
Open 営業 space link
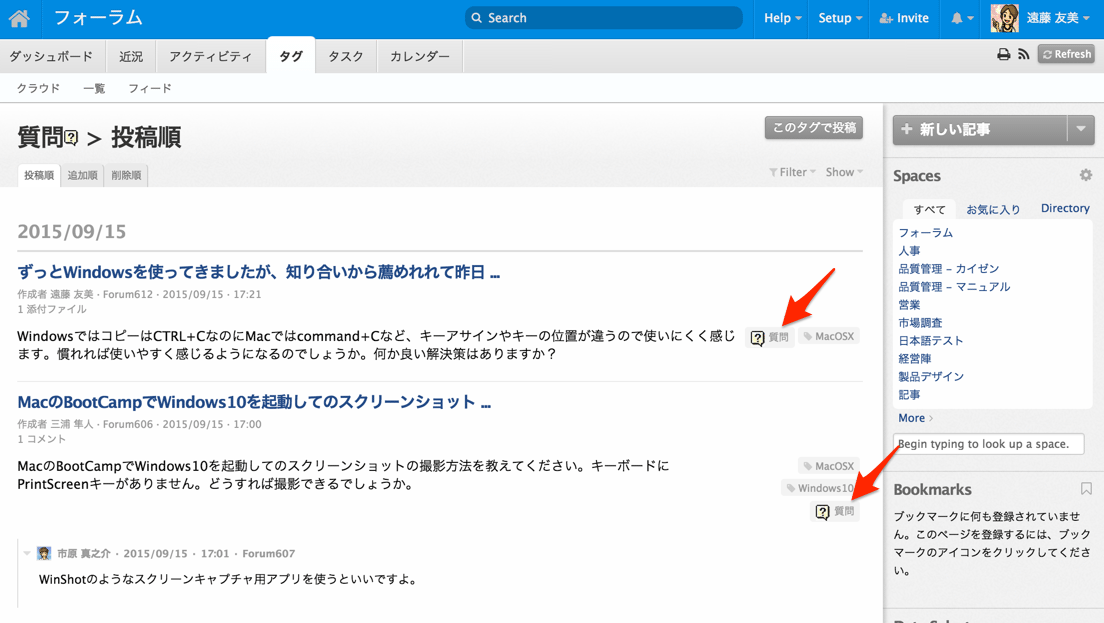[x=909, y=305]
